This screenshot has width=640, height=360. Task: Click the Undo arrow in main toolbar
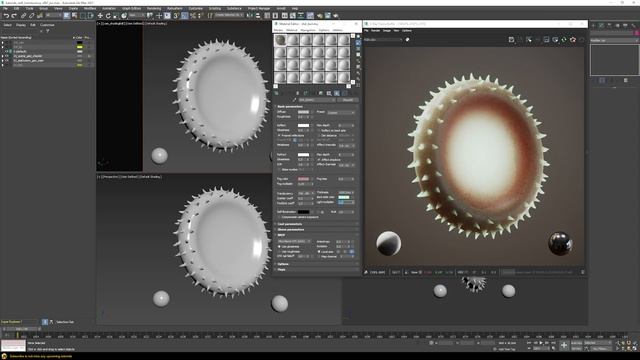tap(7, 16)
